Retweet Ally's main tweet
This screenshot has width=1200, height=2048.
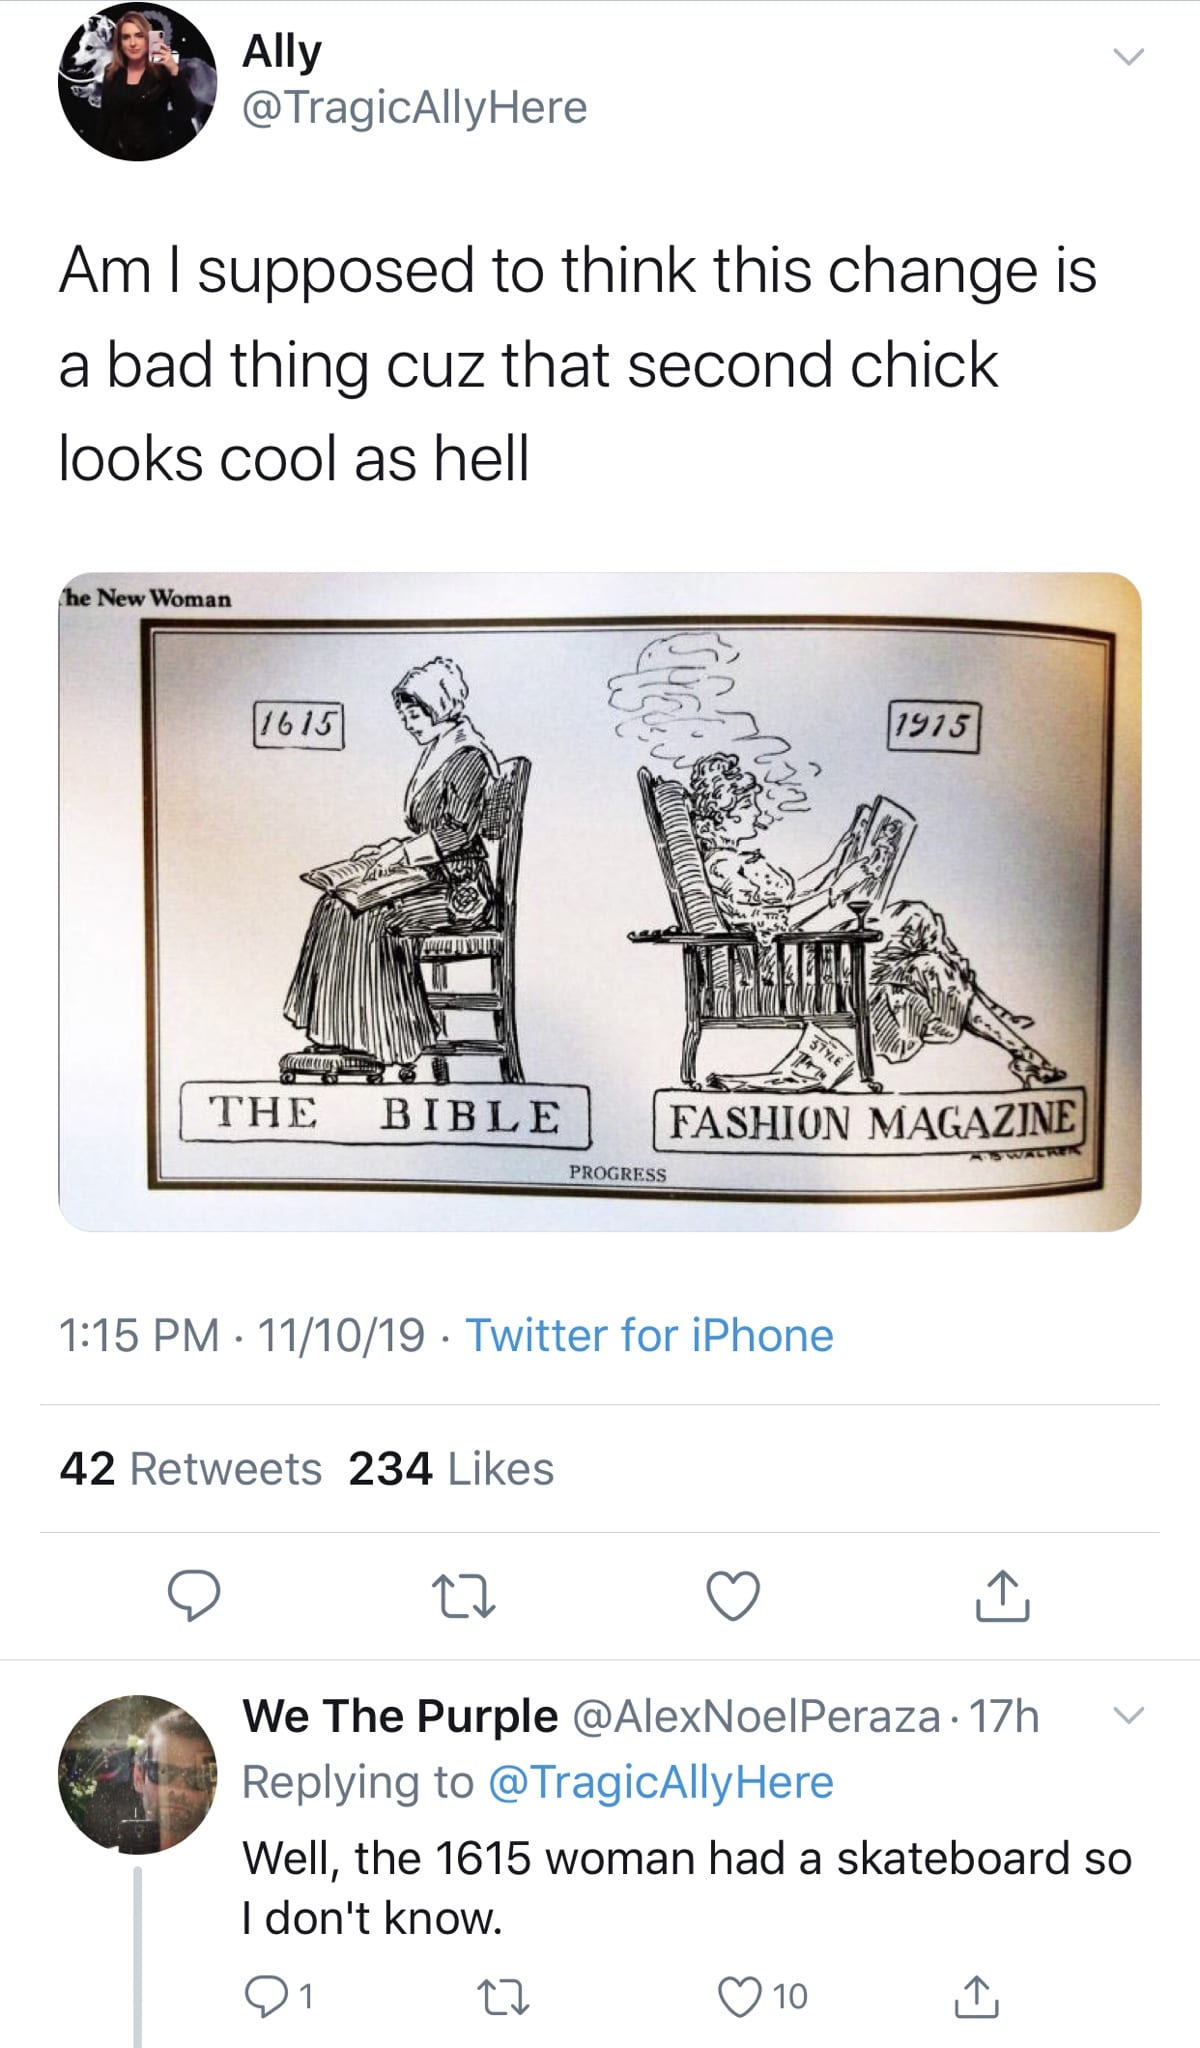pos(463,1596)
